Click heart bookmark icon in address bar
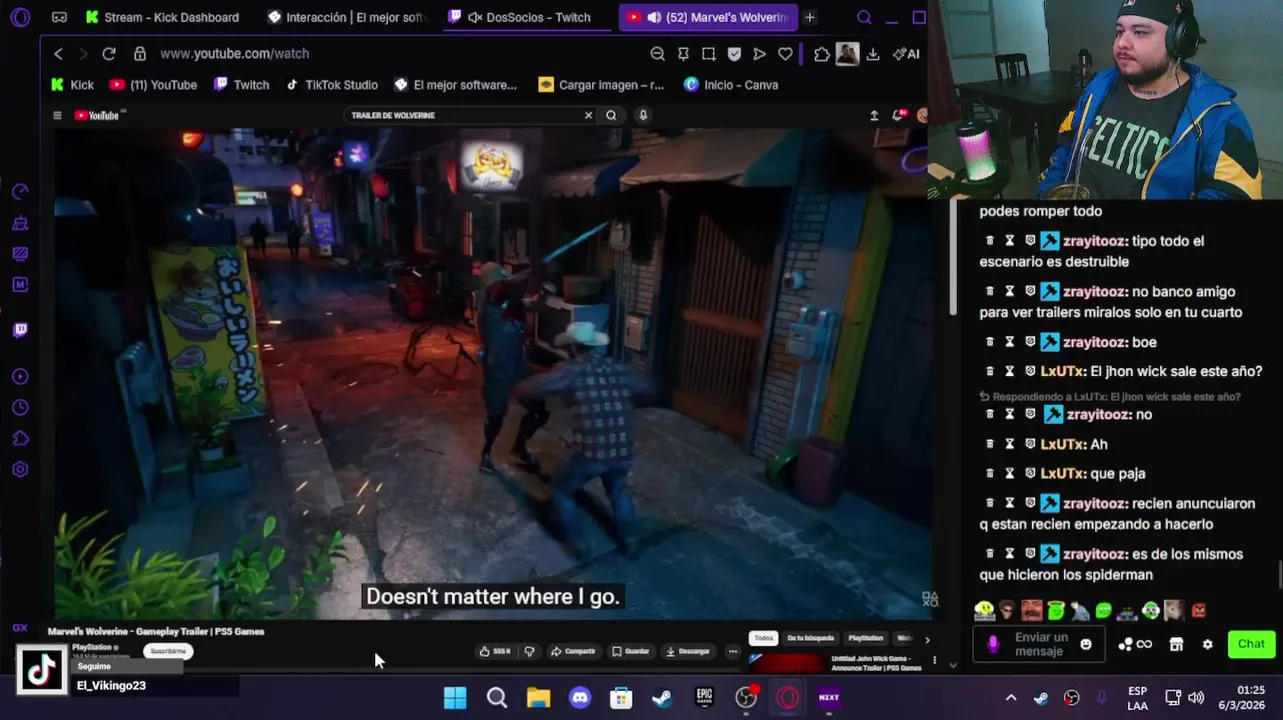 pos(785,54)
